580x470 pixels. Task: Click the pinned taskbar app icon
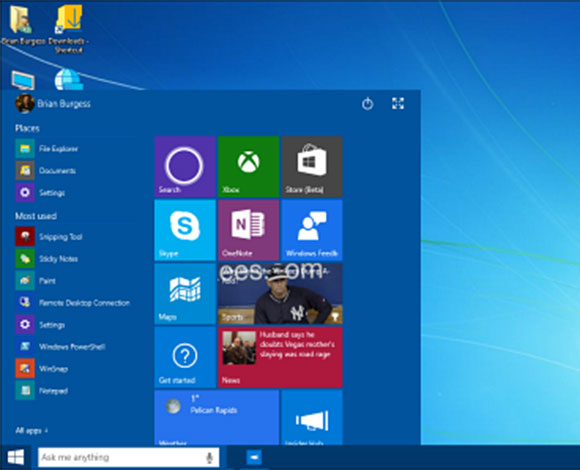254,457
